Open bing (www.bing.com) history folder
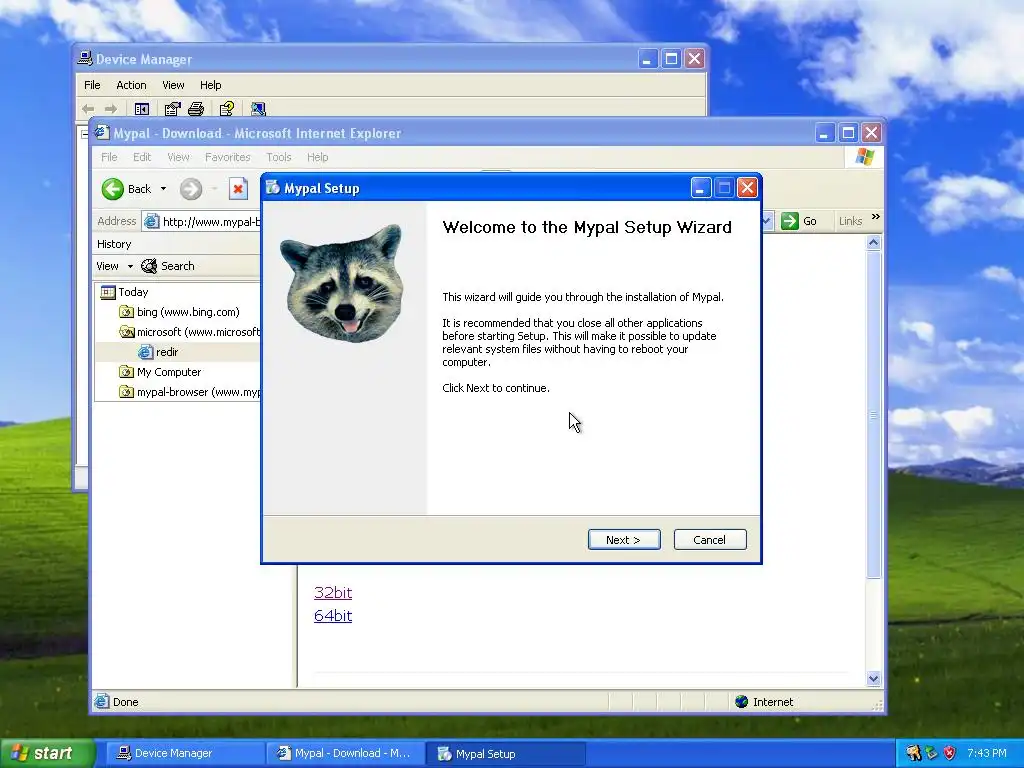The width and height of the screenshot is (1024, 768). pyautogui.click(x=180, y=312)
